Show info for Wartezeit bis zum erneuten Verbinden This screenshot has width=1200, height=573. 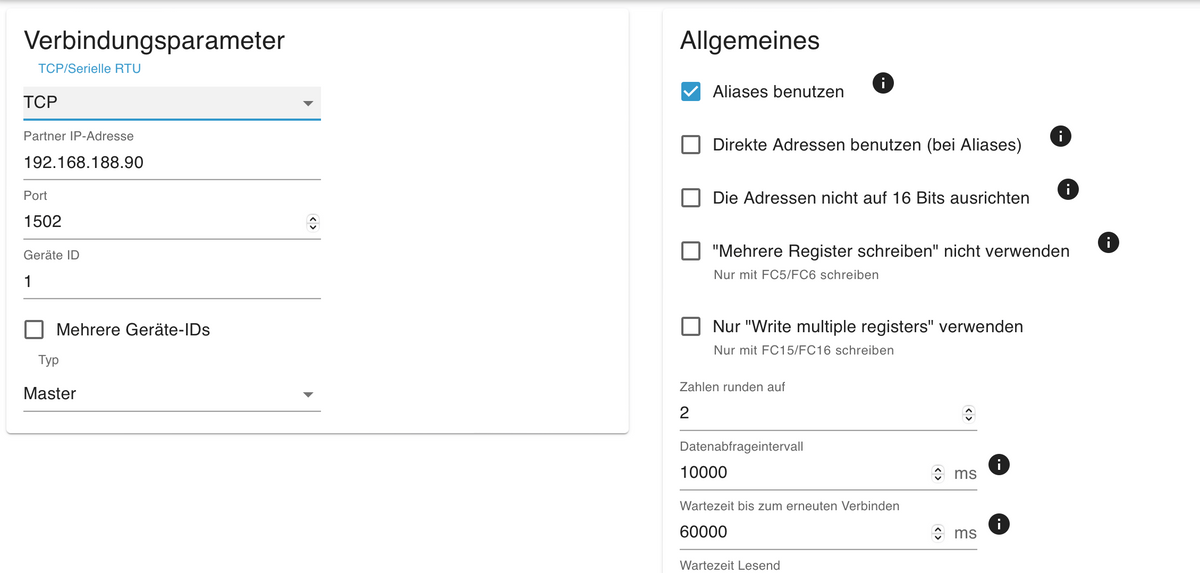(998, 524)
